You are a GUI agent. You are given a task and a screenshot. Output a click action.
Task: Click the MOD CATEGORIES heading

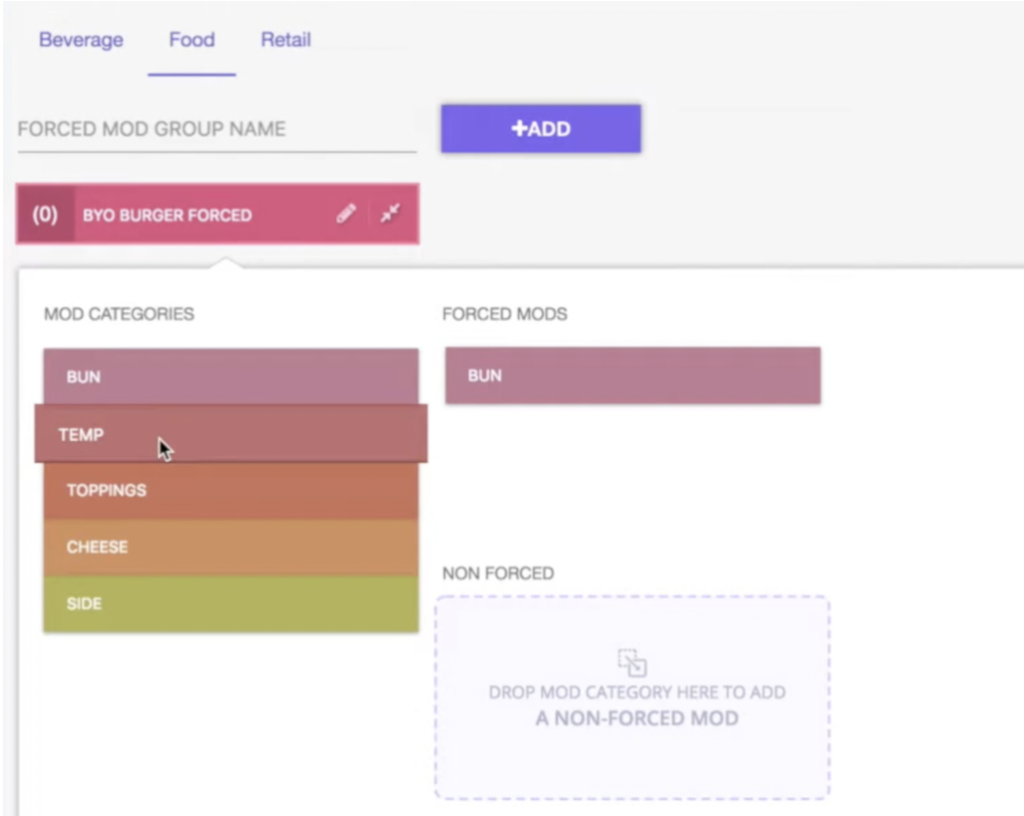click(x=119, y=314)
